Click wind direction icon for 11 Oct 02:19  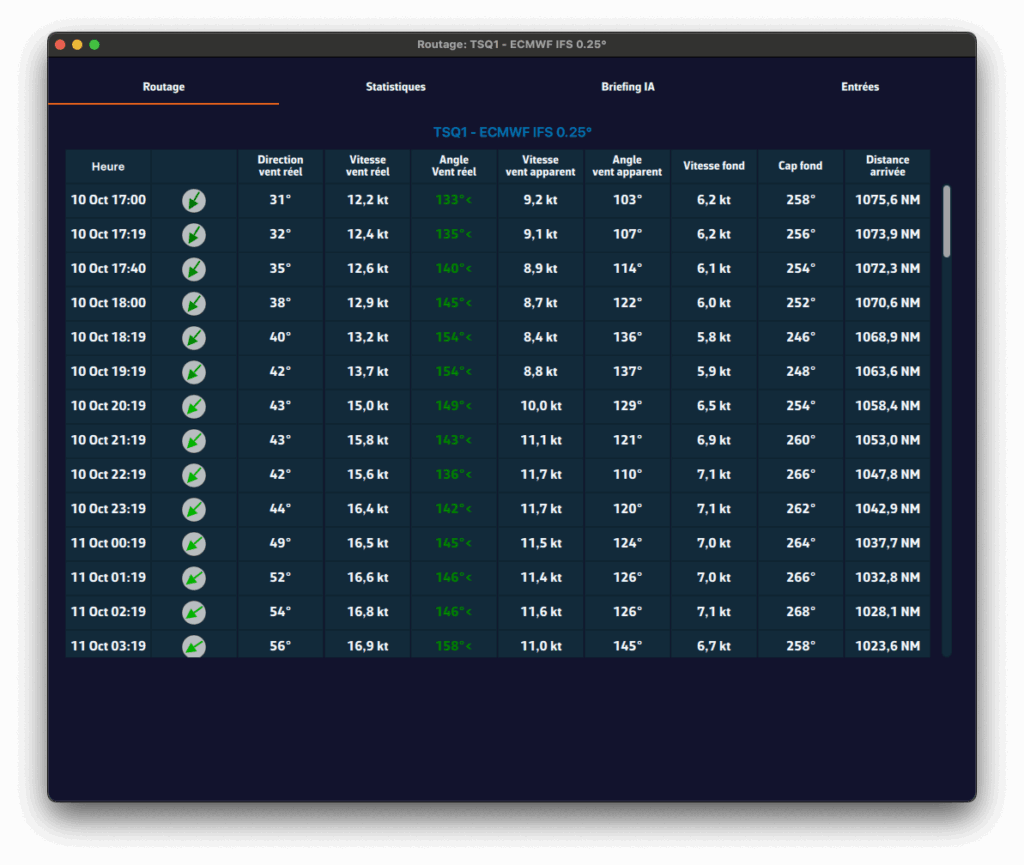[194, 612]
